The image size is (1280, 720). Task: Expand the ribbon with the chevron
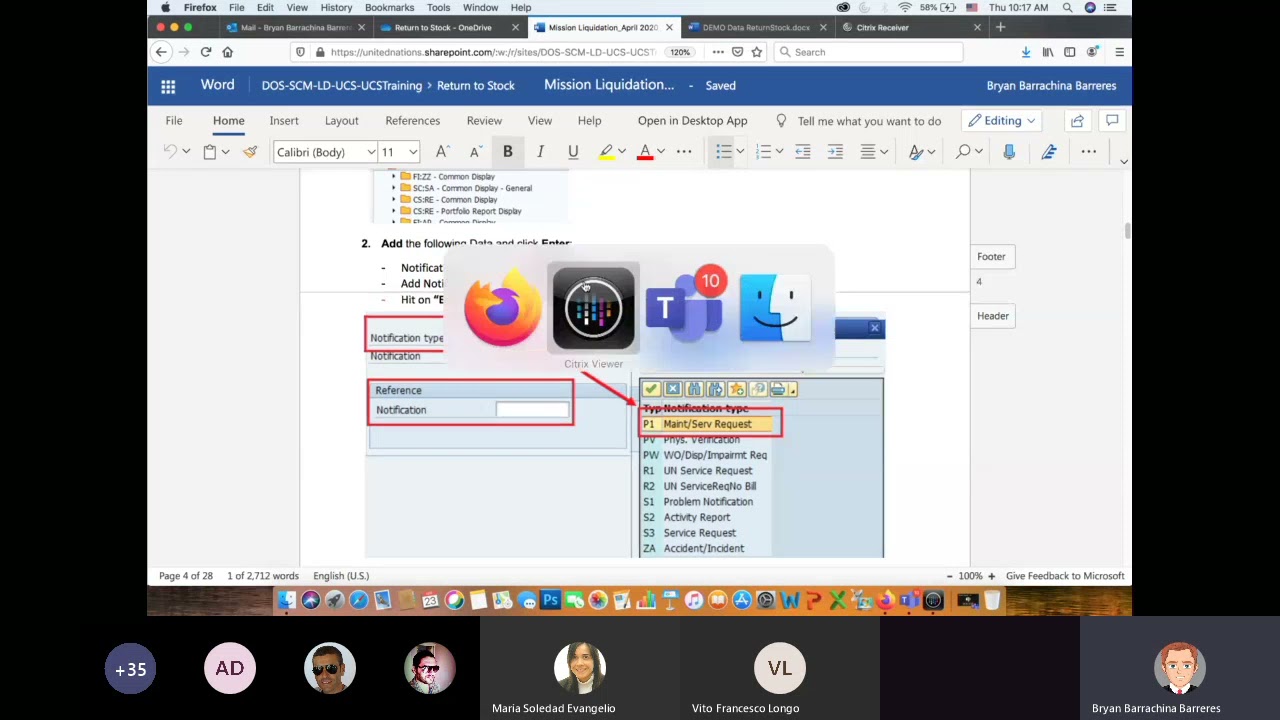(1123, 161)
